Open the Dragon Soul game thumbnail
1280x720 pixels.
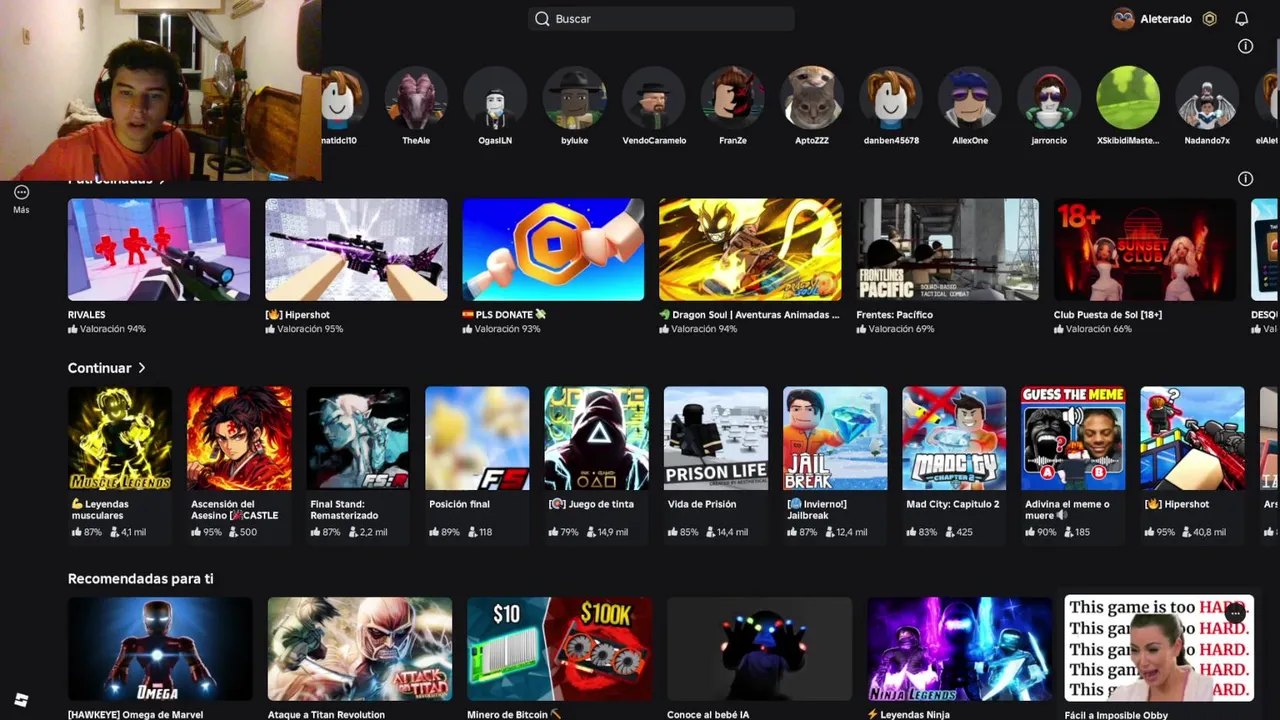750,249
